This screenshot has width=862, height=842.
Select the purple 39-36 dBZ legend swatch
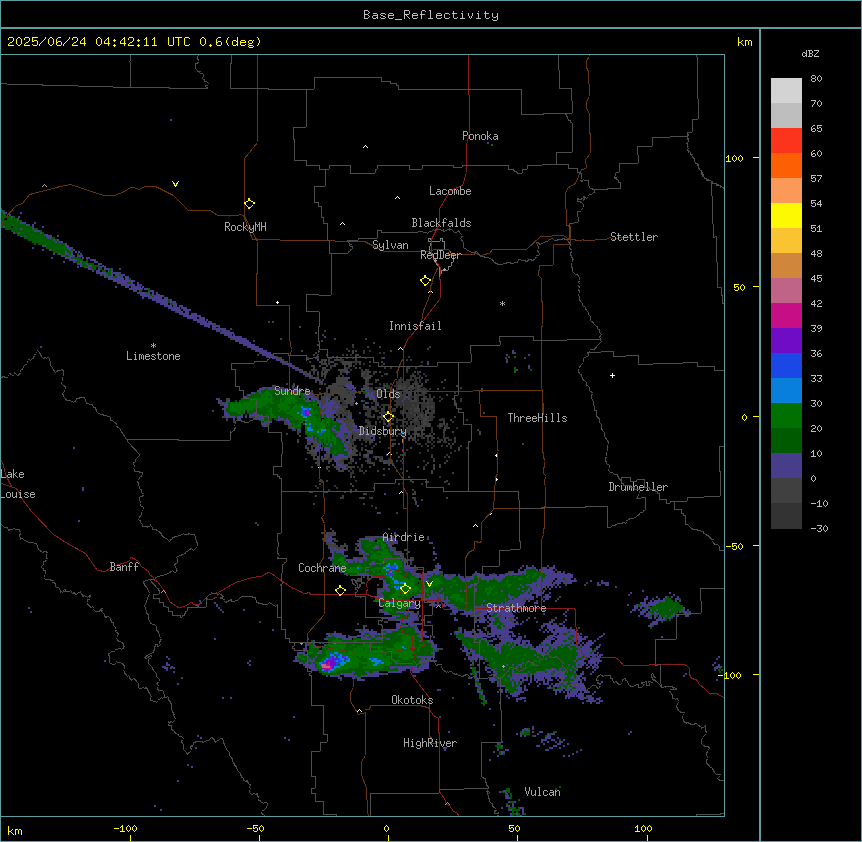point(786,341)
